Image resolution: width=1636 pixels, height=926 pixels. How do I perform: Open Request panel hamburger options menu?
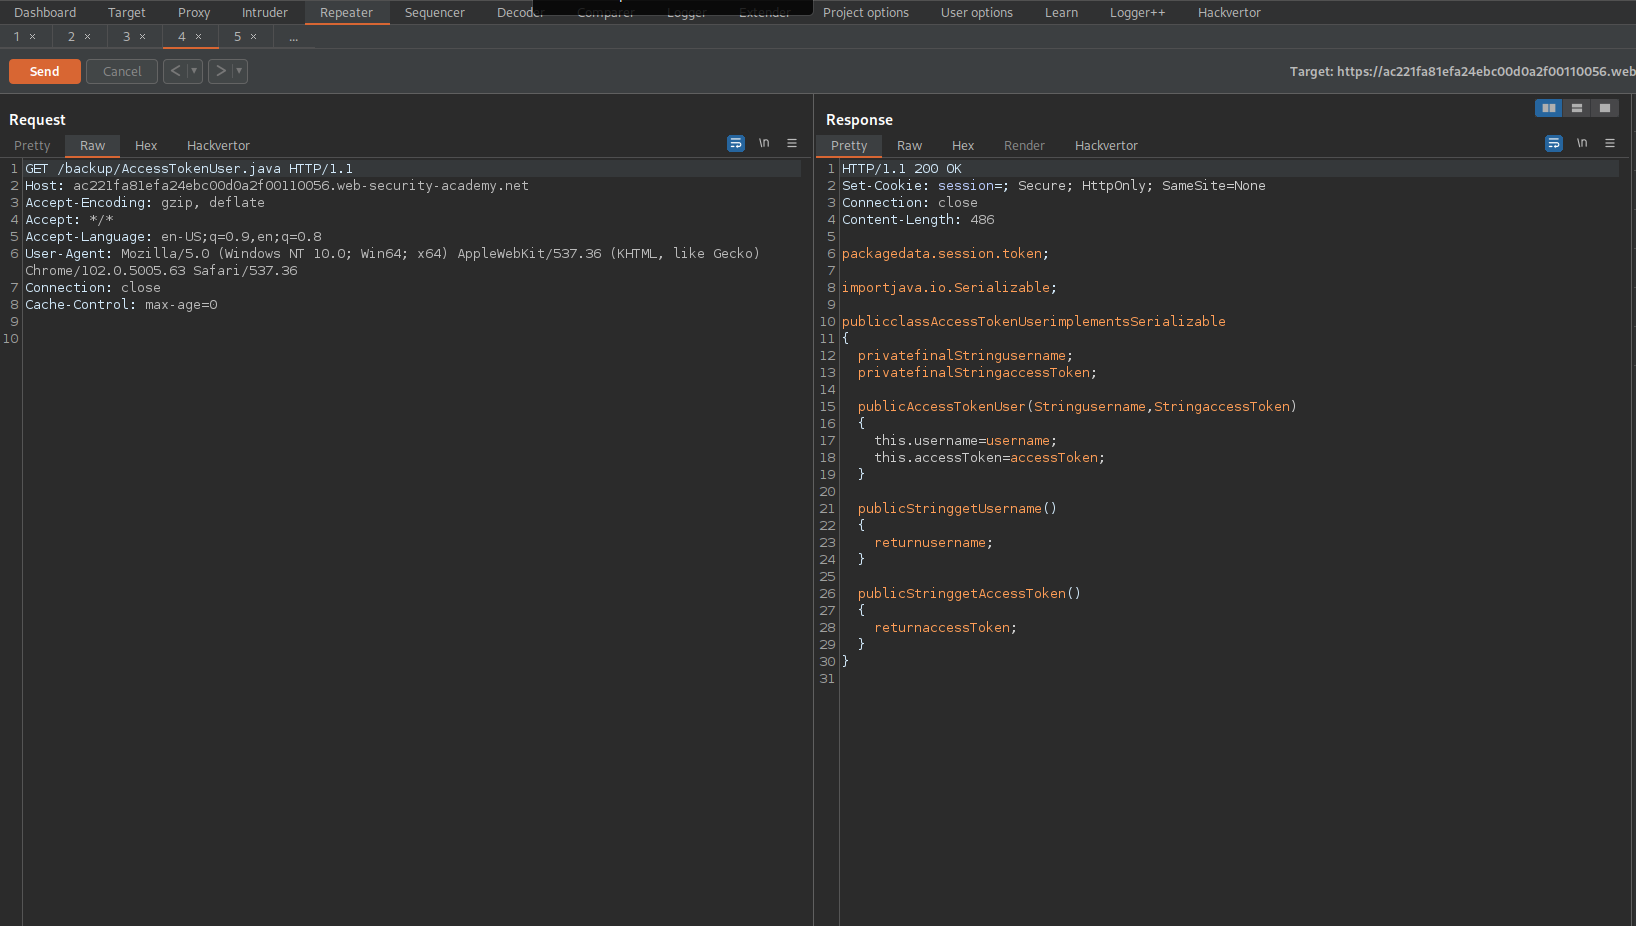(792, 143)
